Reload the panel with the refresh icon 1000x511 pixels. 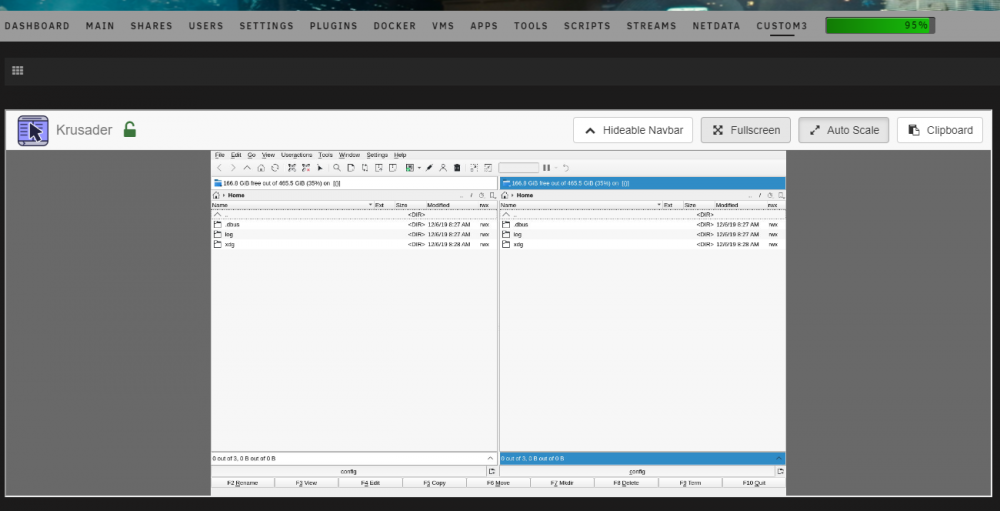click(275, 168)
